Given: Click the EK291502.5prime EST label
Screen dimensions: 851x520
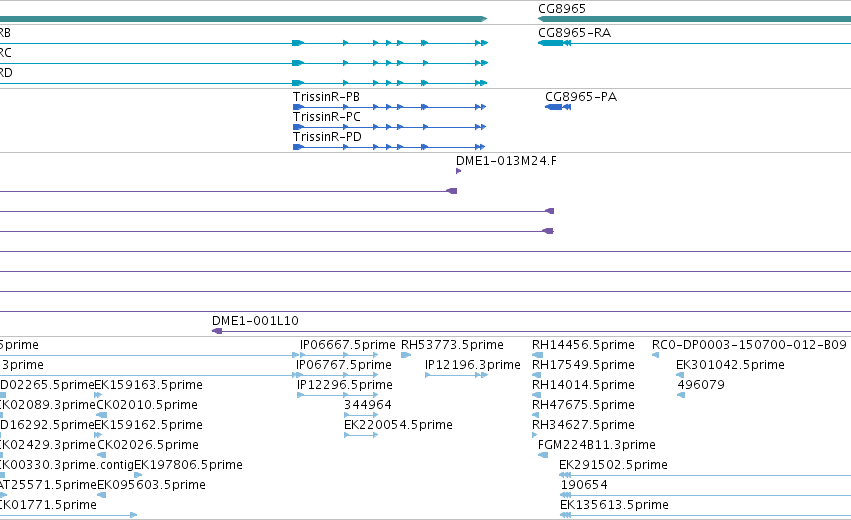Looking at the screenshot, I should pyautogui.click(x=613, y=465).
